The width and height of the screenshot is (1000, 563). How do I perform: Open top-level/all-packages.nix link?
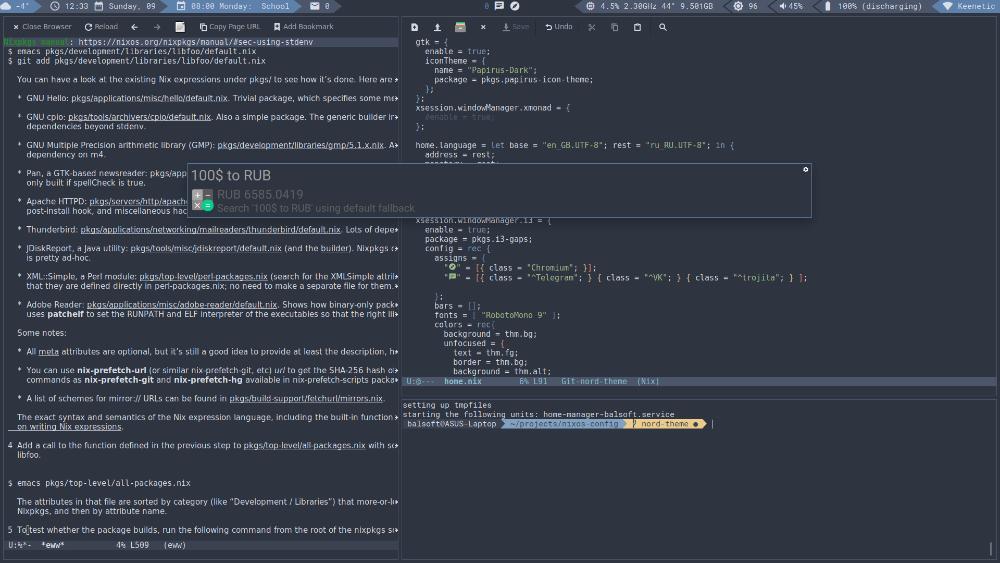(304, 446)
